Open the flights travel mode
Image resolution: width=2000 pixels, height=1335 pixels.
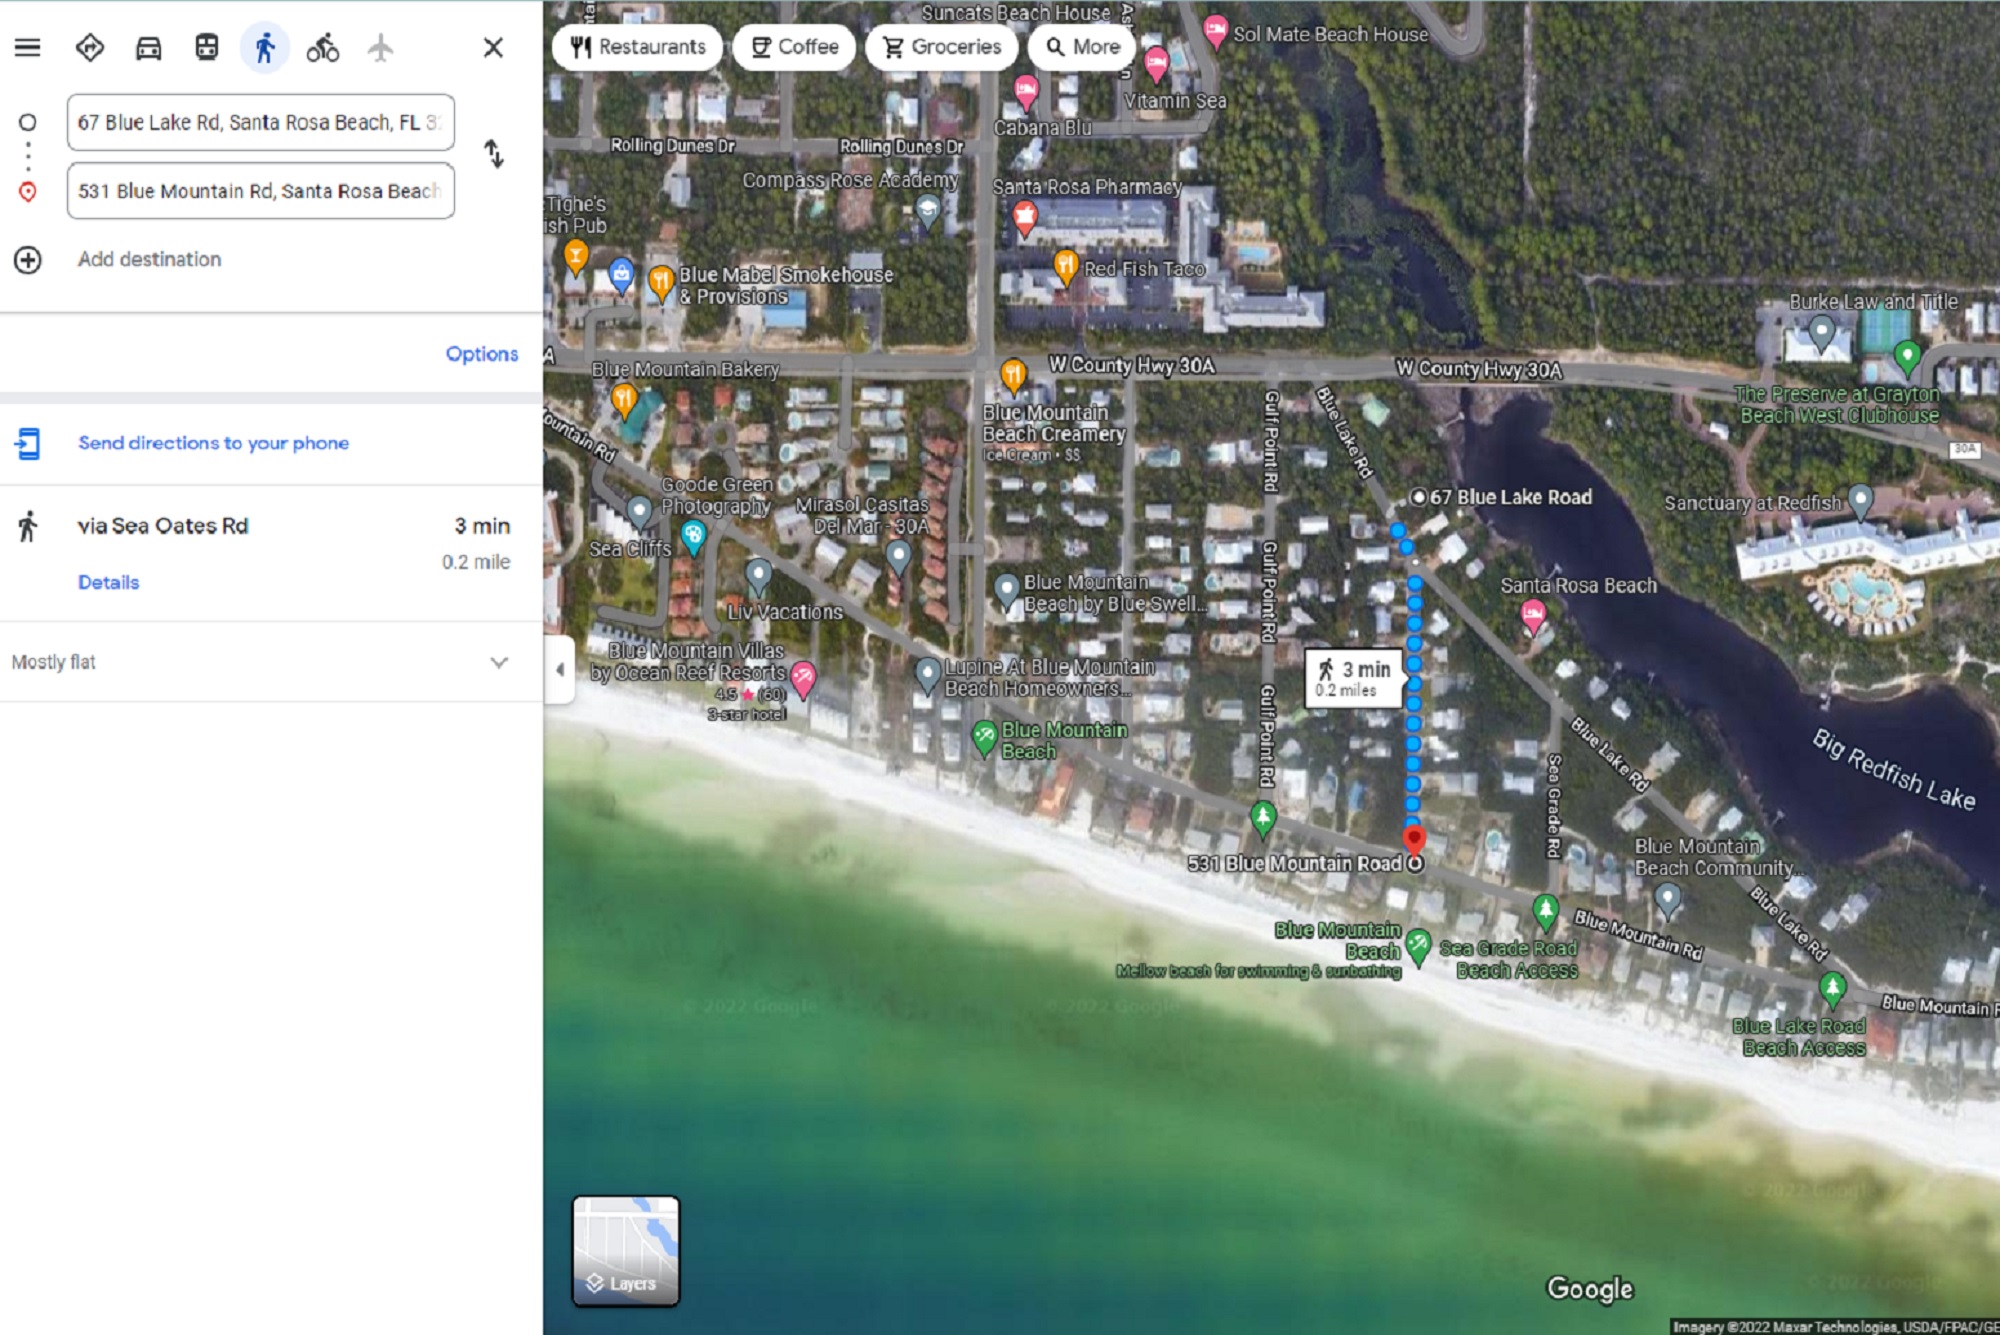click(x=380, y=46)
